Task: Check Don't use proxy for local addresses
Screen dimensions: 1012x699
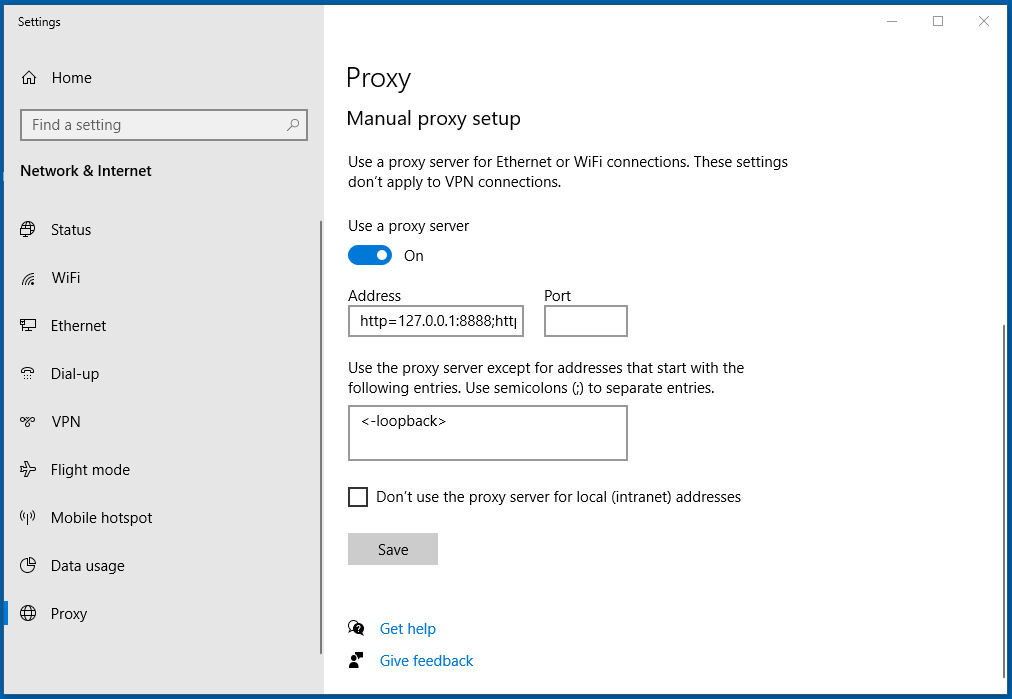Action: point(358,497)
